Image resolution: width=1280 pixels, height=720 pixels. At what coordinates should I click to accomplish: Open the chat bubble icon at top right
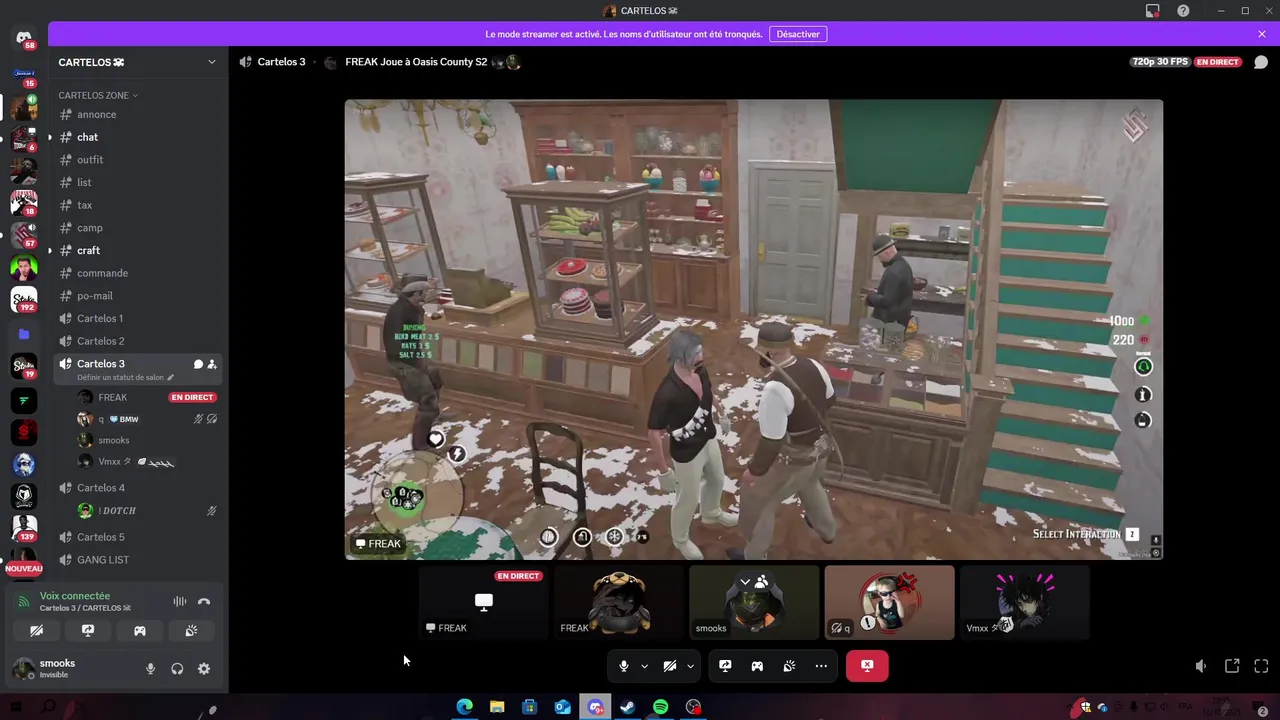point(1260,62)
